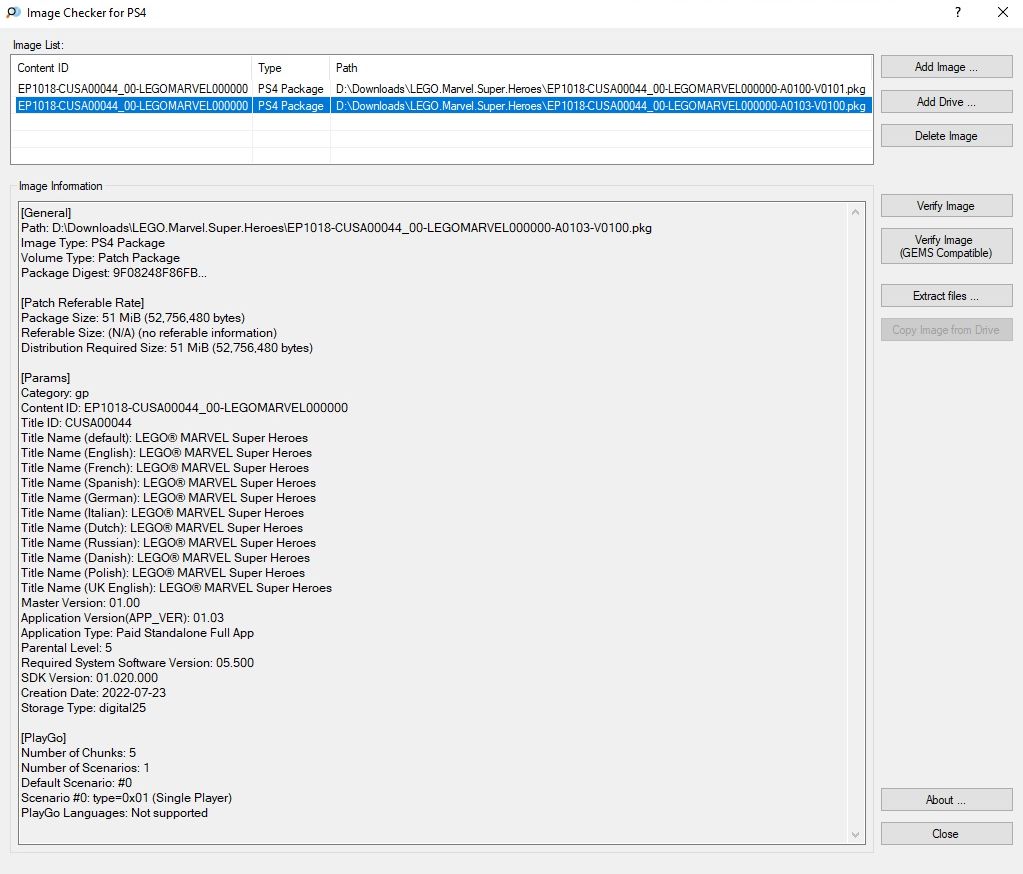Click the Distribution Required Size line
This screenshot has height=874, width=1023.
(x=166, y=348)
